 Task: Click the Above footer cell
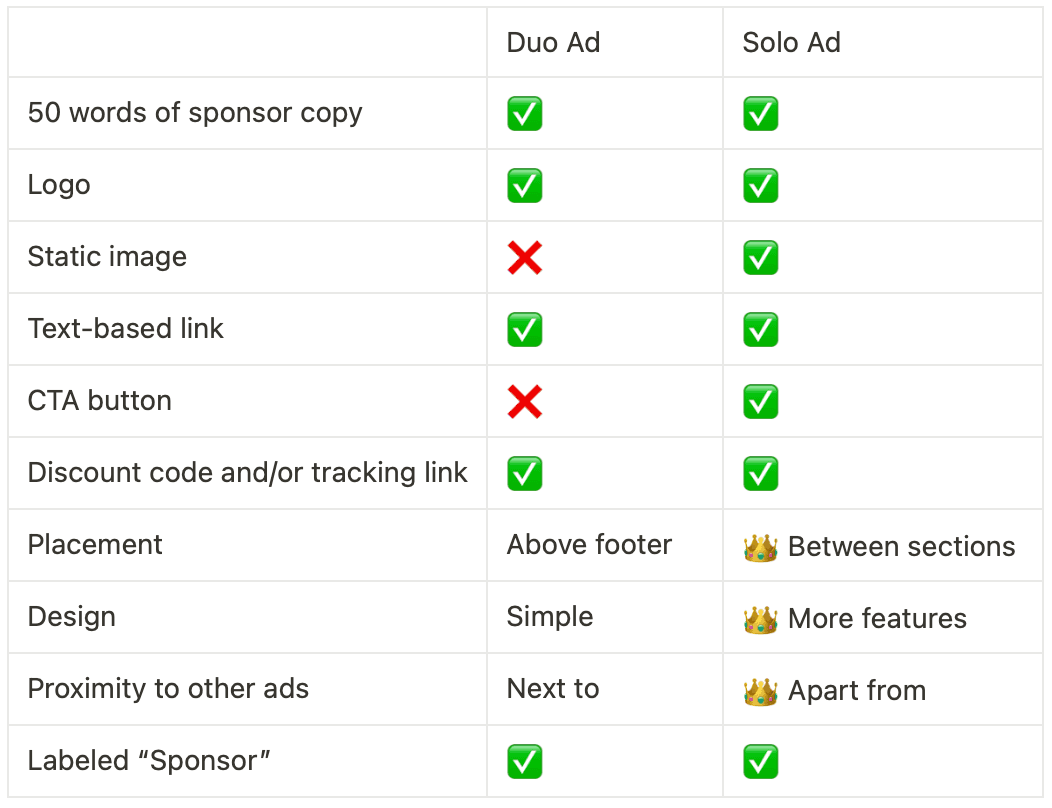(x=589, y=545)
